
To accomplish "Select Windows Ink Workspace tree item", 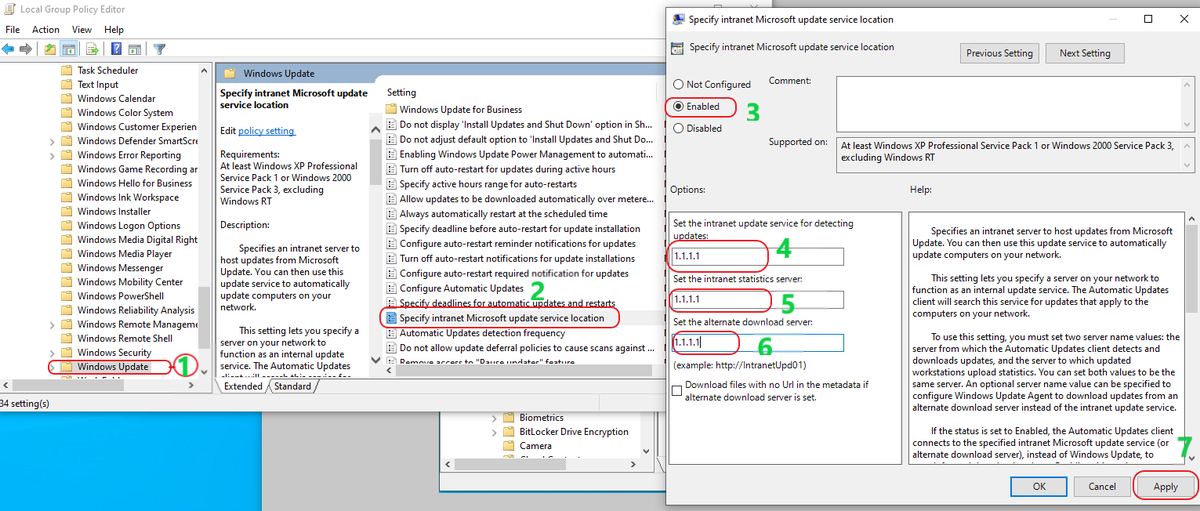I will pos(128,198).
